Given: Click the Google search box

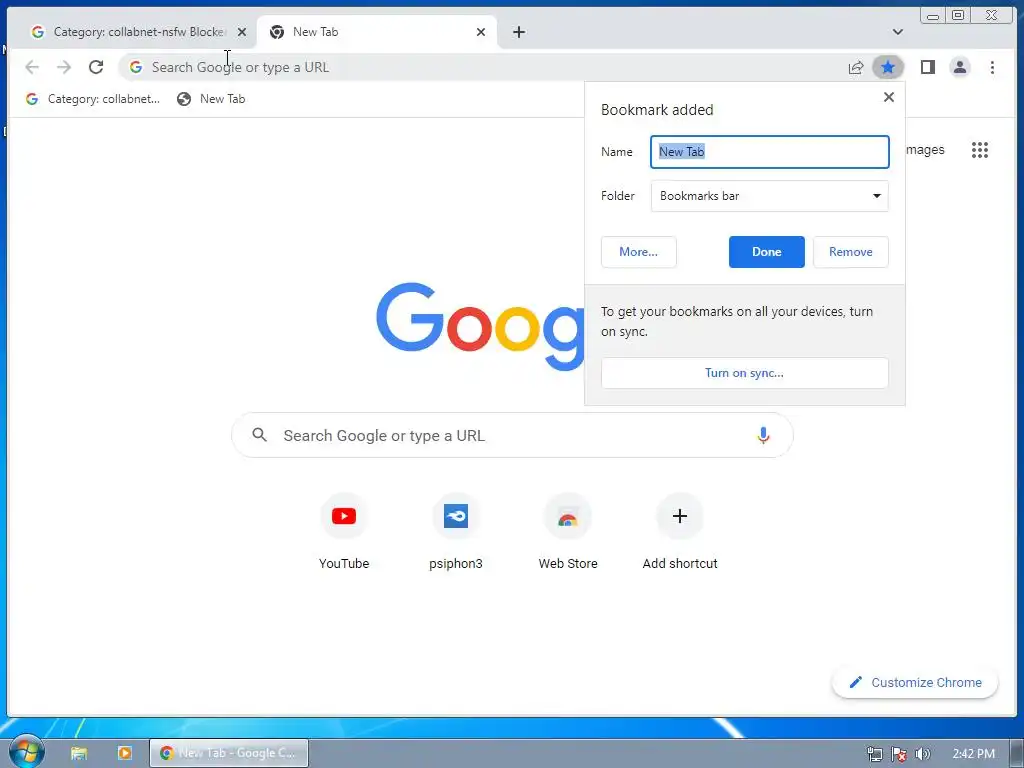Looking at the screenshot, I should click(x=512, y=435).
